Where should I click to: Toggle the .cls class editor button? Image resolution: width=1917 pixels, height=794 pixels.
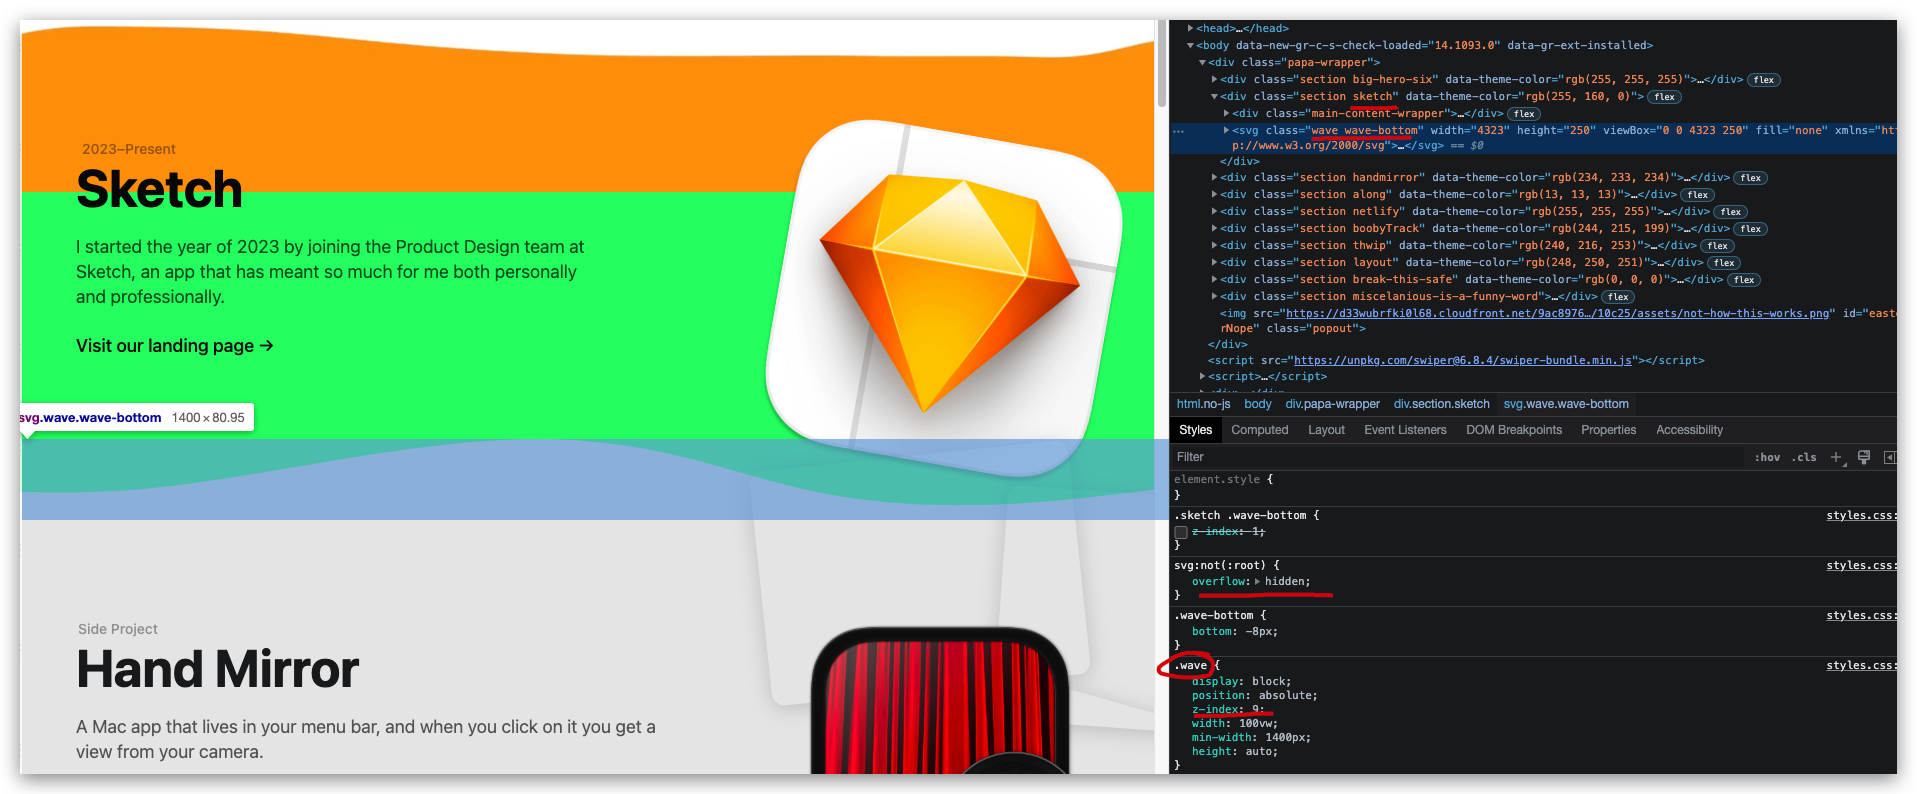point(1804,457)
